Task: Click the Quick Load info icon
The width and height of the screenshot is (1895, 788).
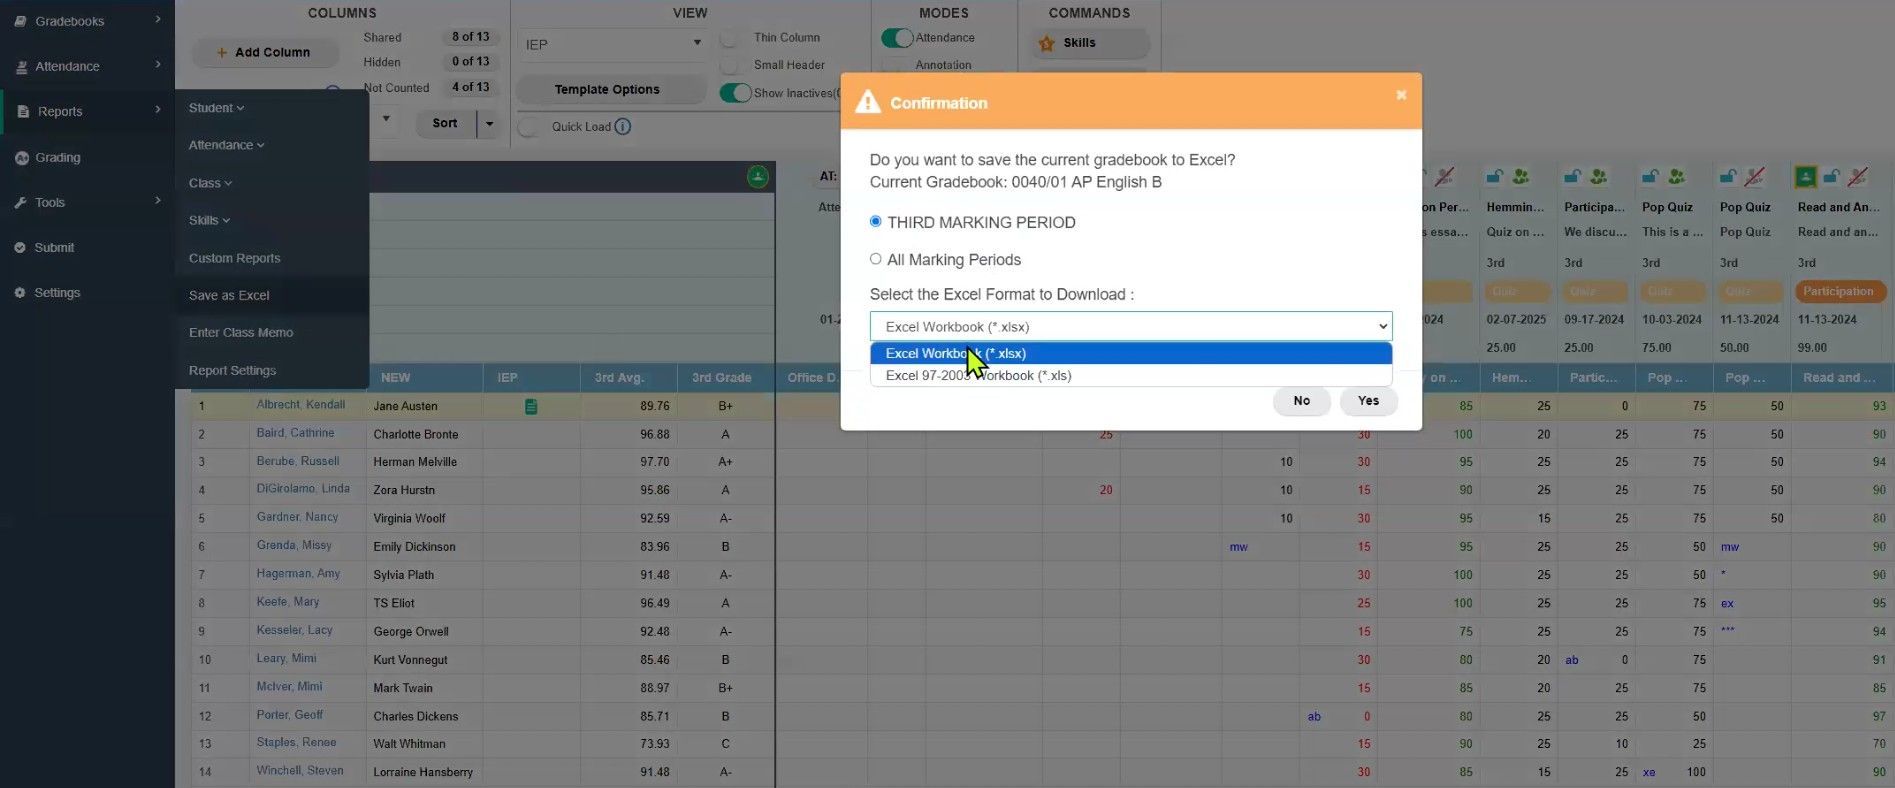Action: (x=623, y=127)
